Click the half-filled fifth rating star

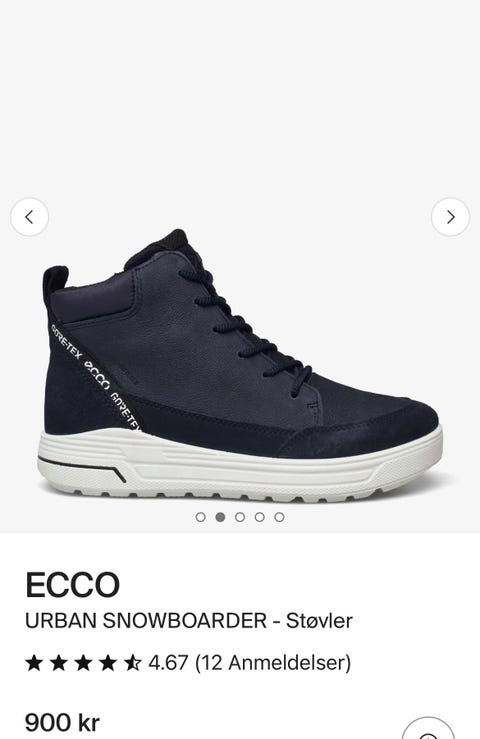pos(132,663)
